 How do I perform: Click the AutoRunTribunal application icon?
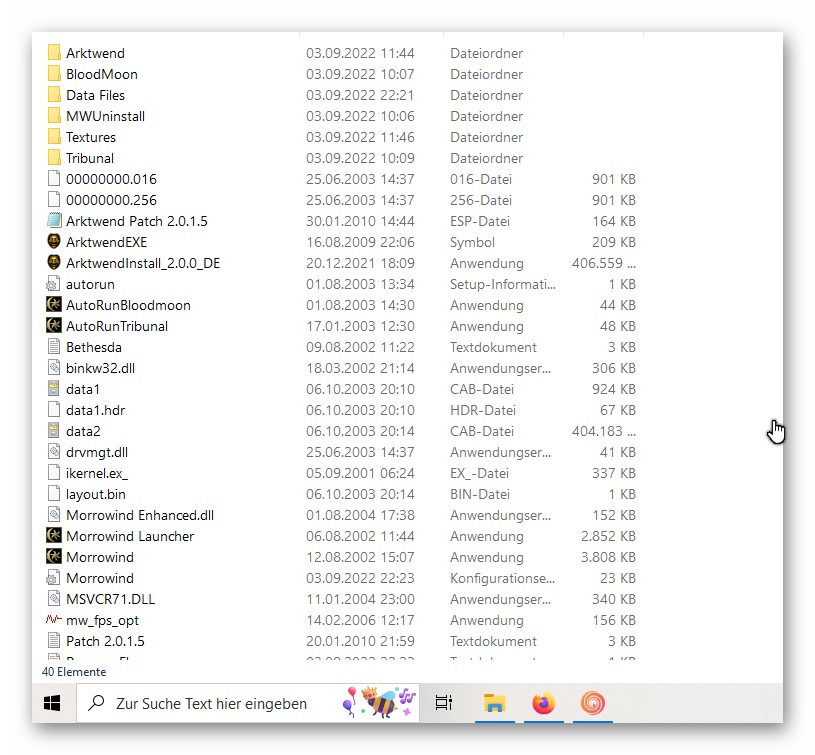coord(54,326)
